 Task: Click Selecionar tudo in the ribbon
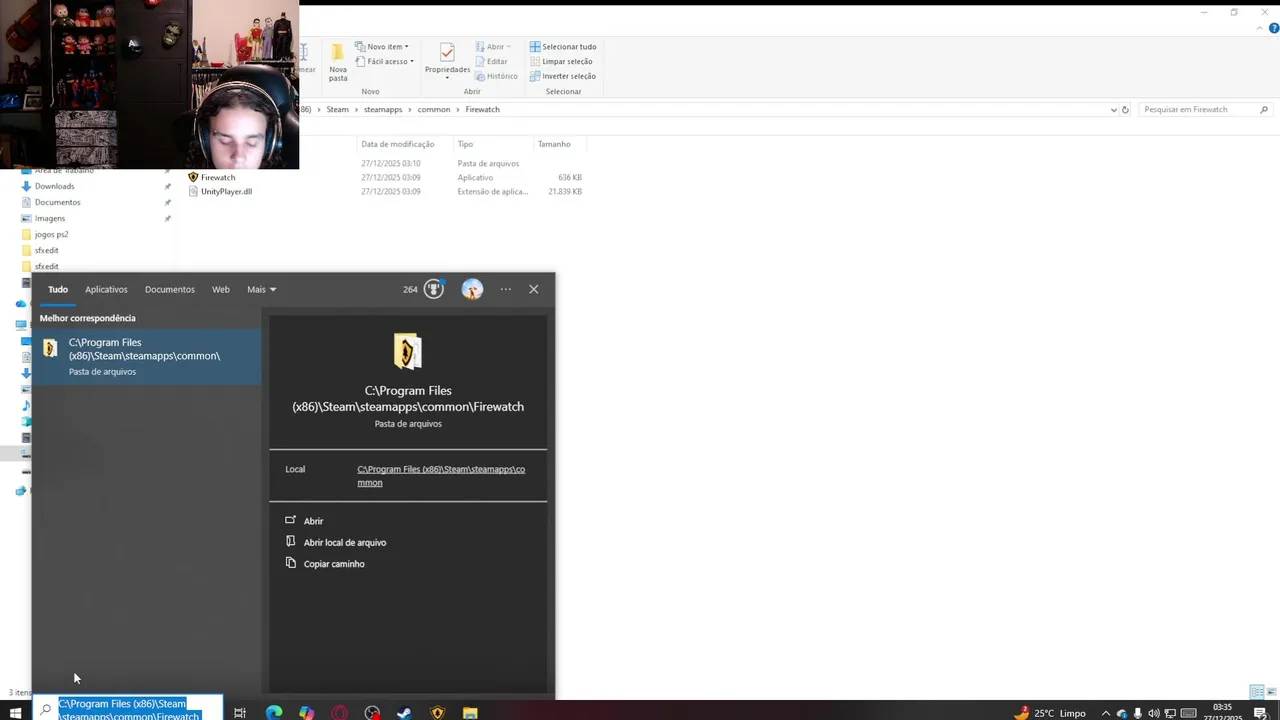pyautogui.click(x=563, y=47)
